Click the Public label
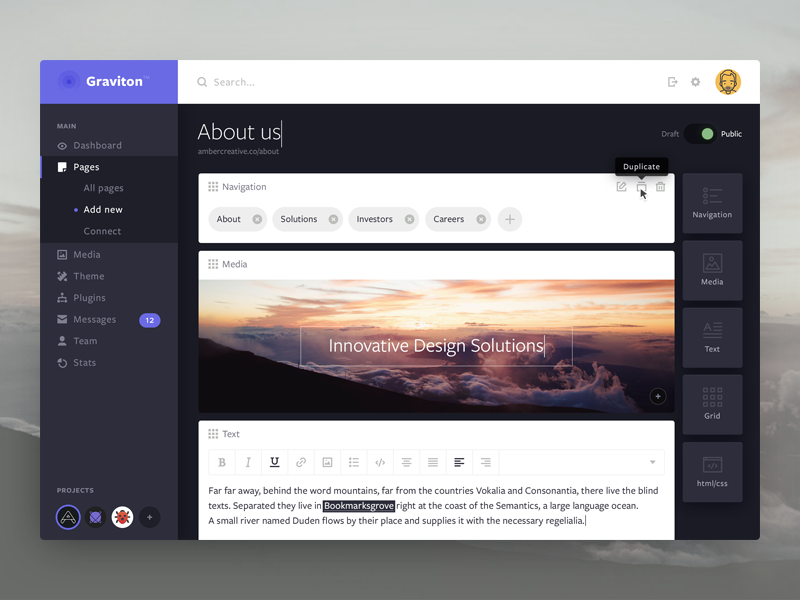Image resolution: width=800 pixels, height=600 pixels. click(x=731, y=134)
